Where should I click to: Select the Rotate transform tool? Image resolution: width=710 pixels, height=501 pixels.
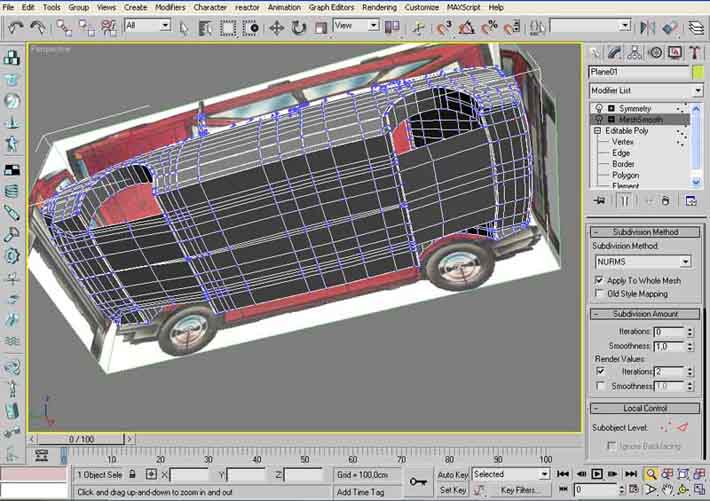298,27
